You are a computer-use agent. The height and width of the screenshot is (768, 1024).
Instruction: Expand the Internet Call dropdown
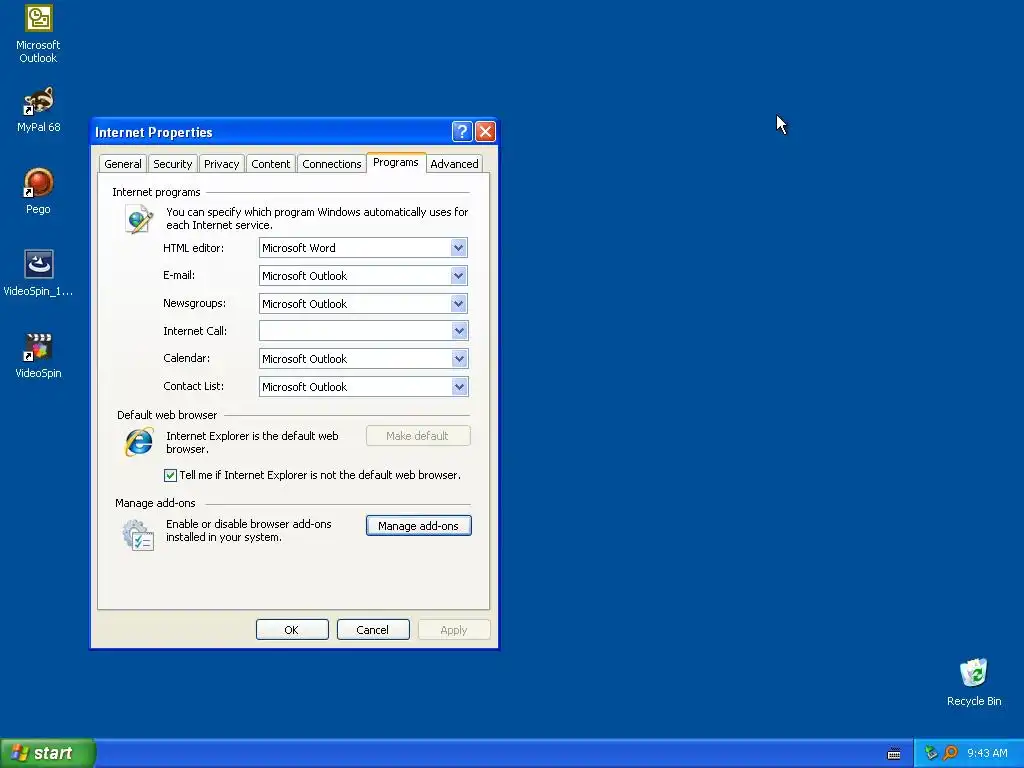pos(458,331)
